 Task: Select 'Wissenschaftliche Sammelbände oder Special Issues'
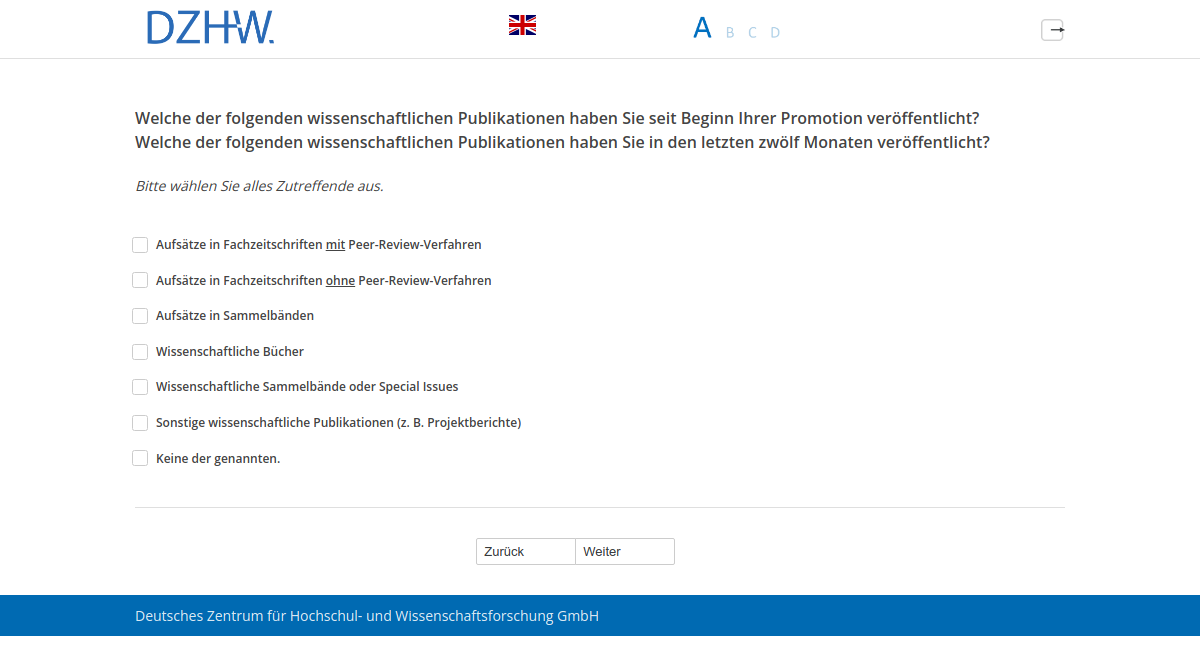pyautogui.click(x=140, y=387)
